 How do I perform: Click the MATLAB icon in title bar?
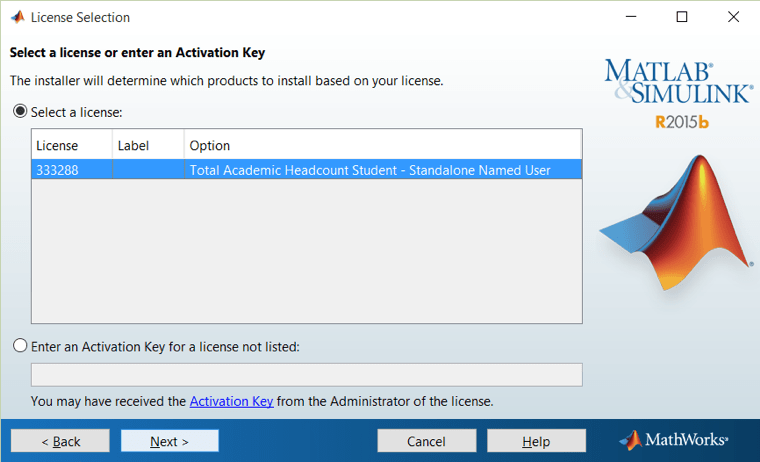pyautogui.click(x=16, y=17)
